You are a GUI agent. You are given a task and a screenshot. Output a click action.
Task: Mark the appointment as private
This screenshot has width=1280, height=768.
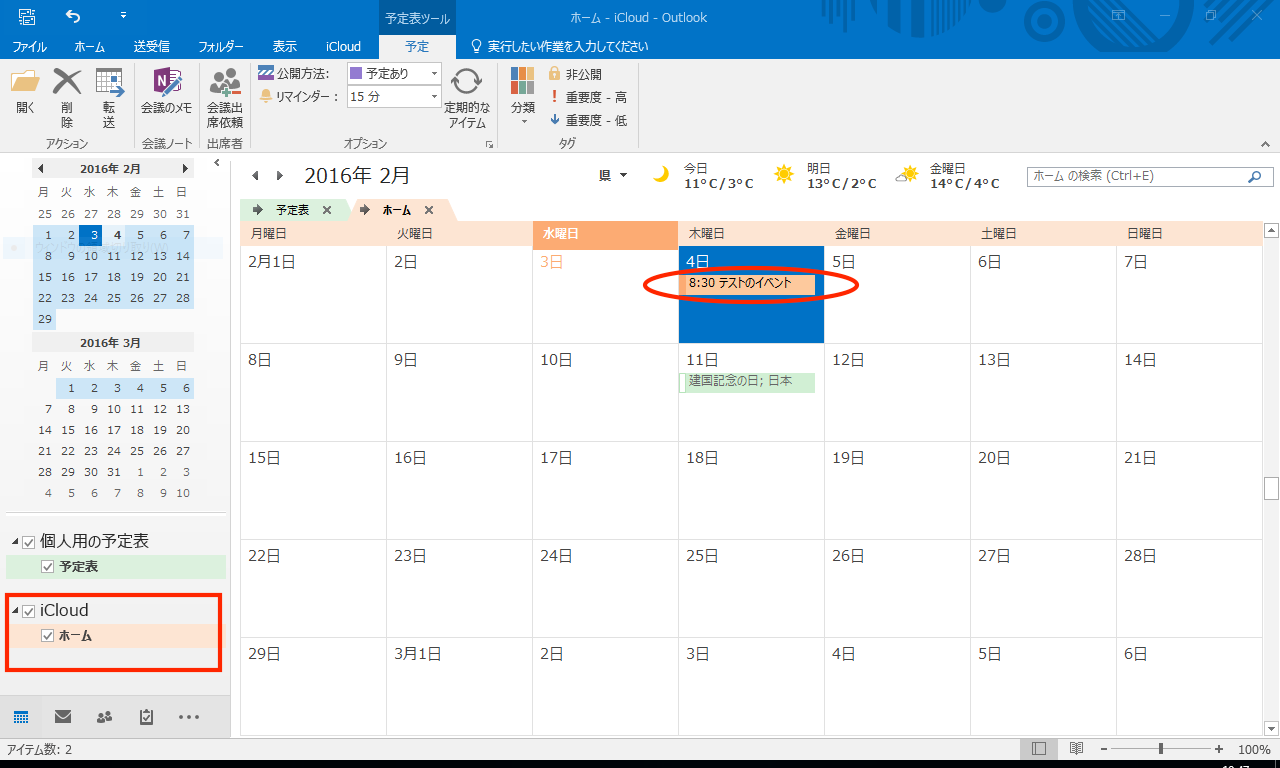pos(576,74)
